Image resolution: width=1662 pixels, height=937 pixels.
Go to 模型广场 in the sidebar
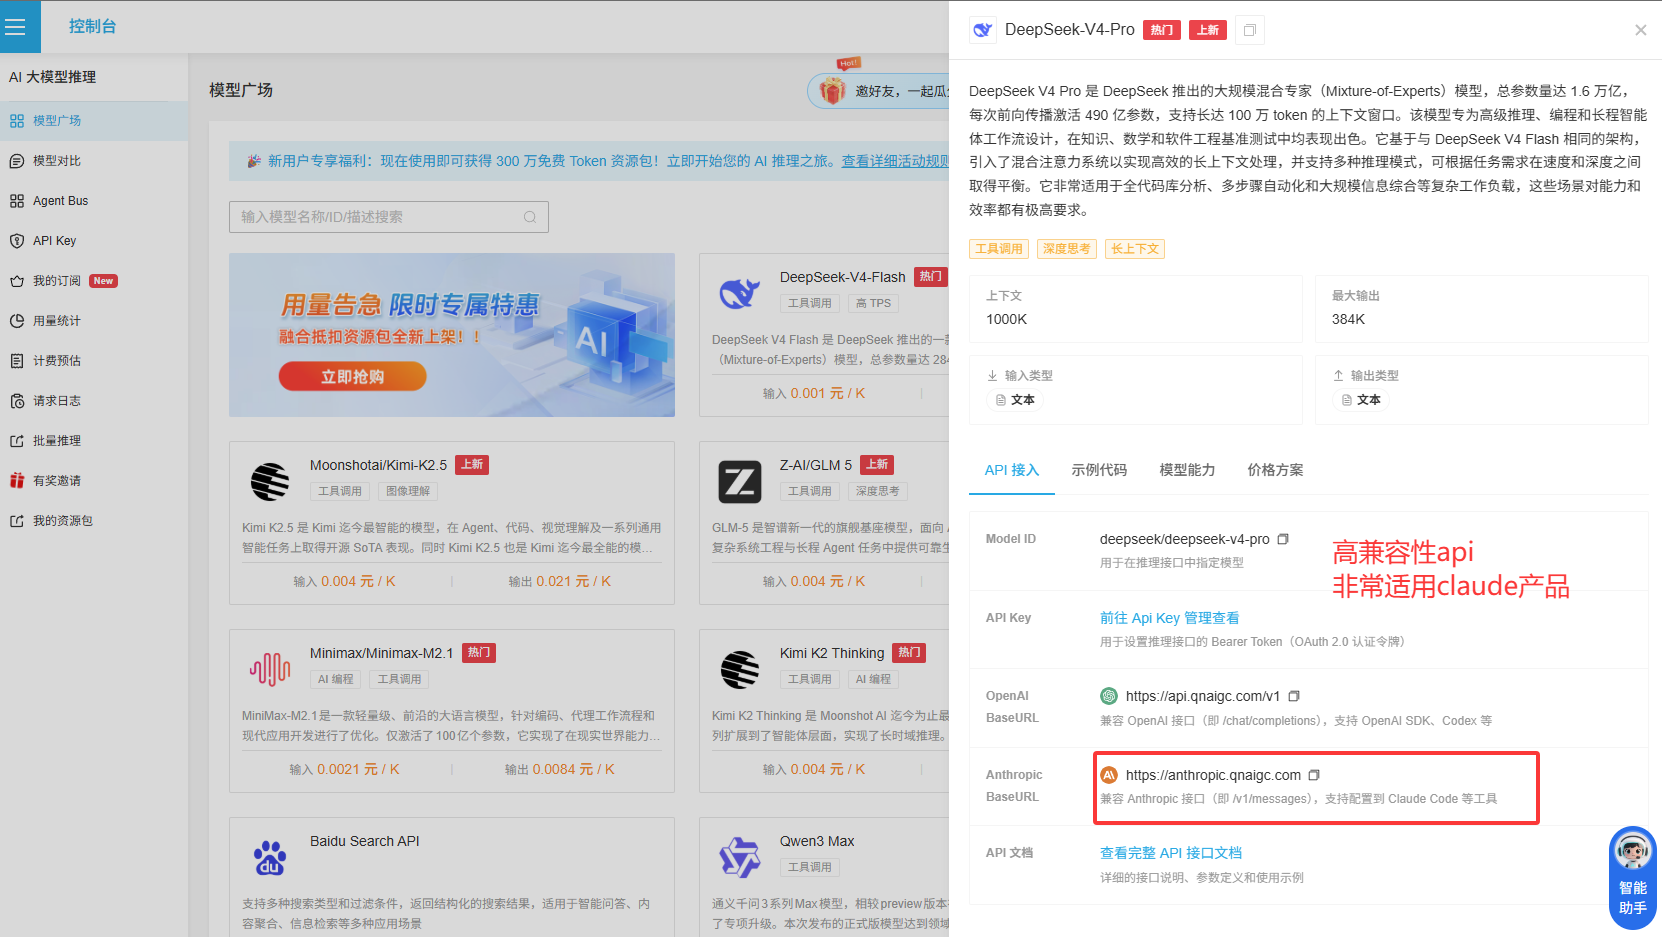pyautogui.click(x=94, y=121)
